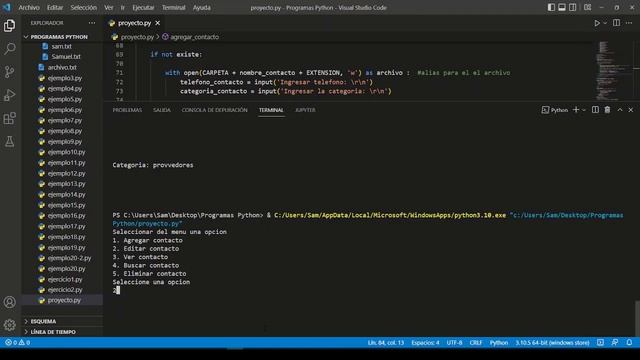The image size is (640, 360).
Task: Toggle secondary sidebar layout button
Action: pos(573,7)
